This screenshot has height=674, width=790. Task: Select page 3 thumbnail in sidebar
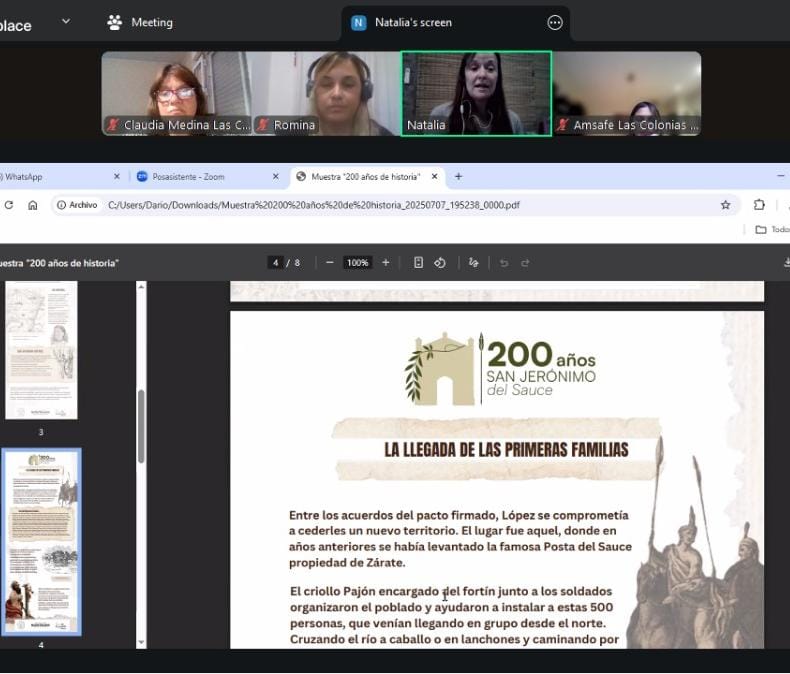tap(41, 350)
